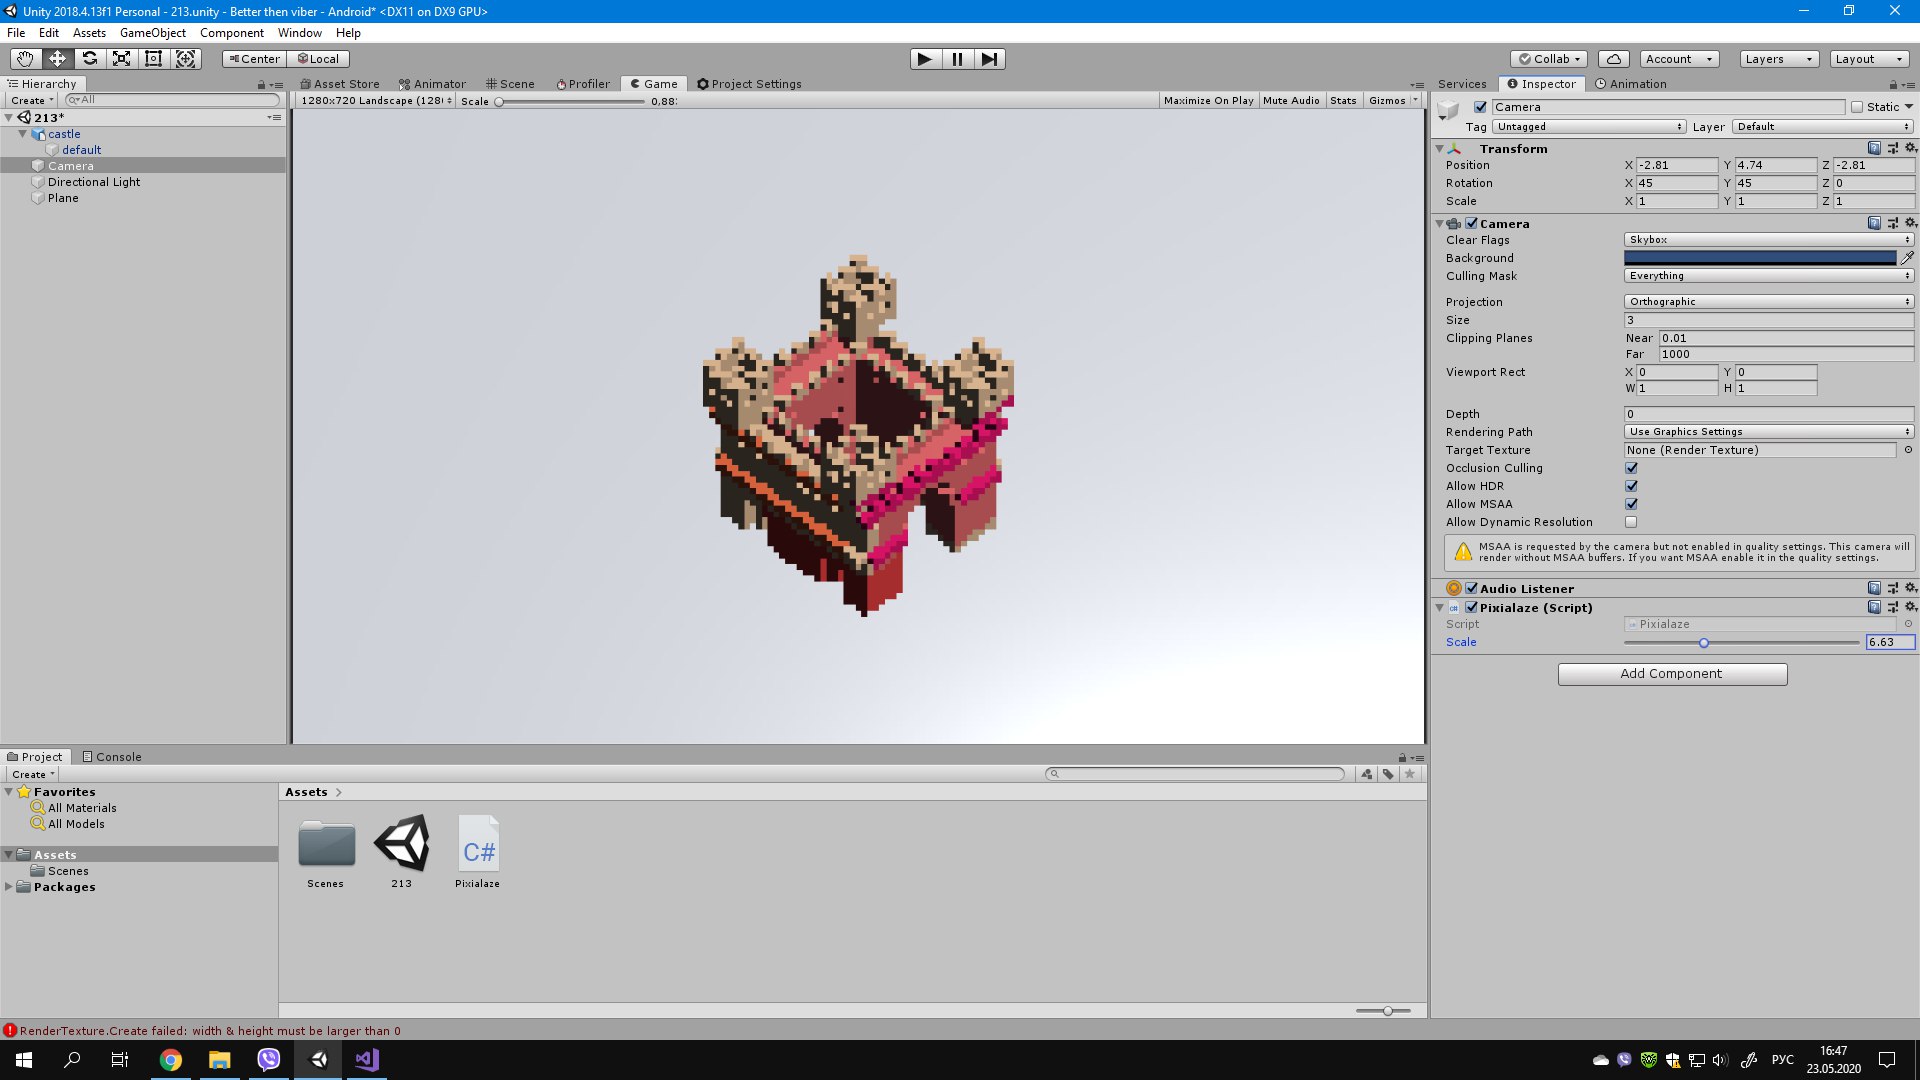1920x1080 pixels.
Task: Toggle pivot Center button
Action: (x=254, y=59)
